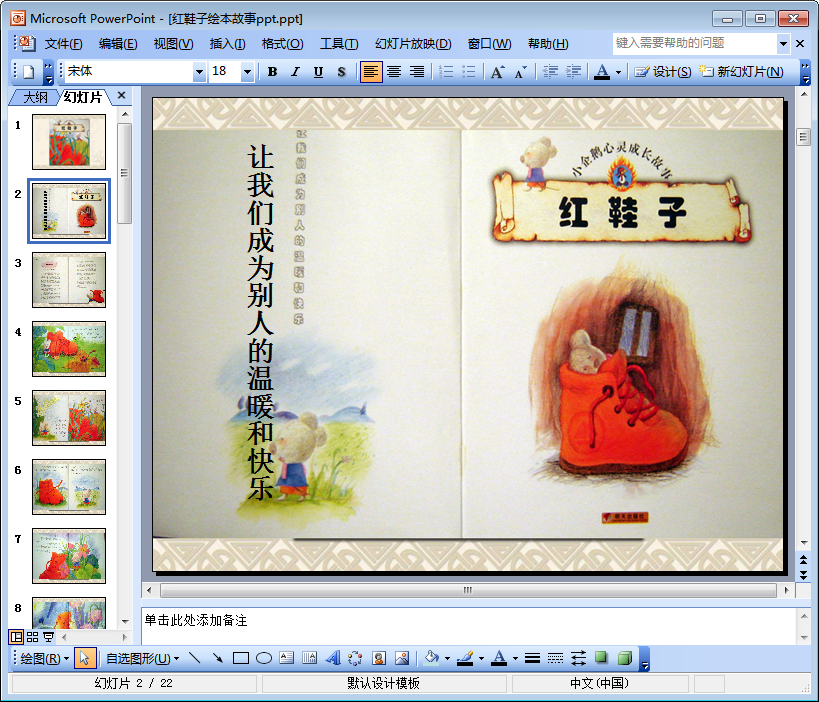Open the Line Style options
The image size is (819, 702).
click(532, 658)
